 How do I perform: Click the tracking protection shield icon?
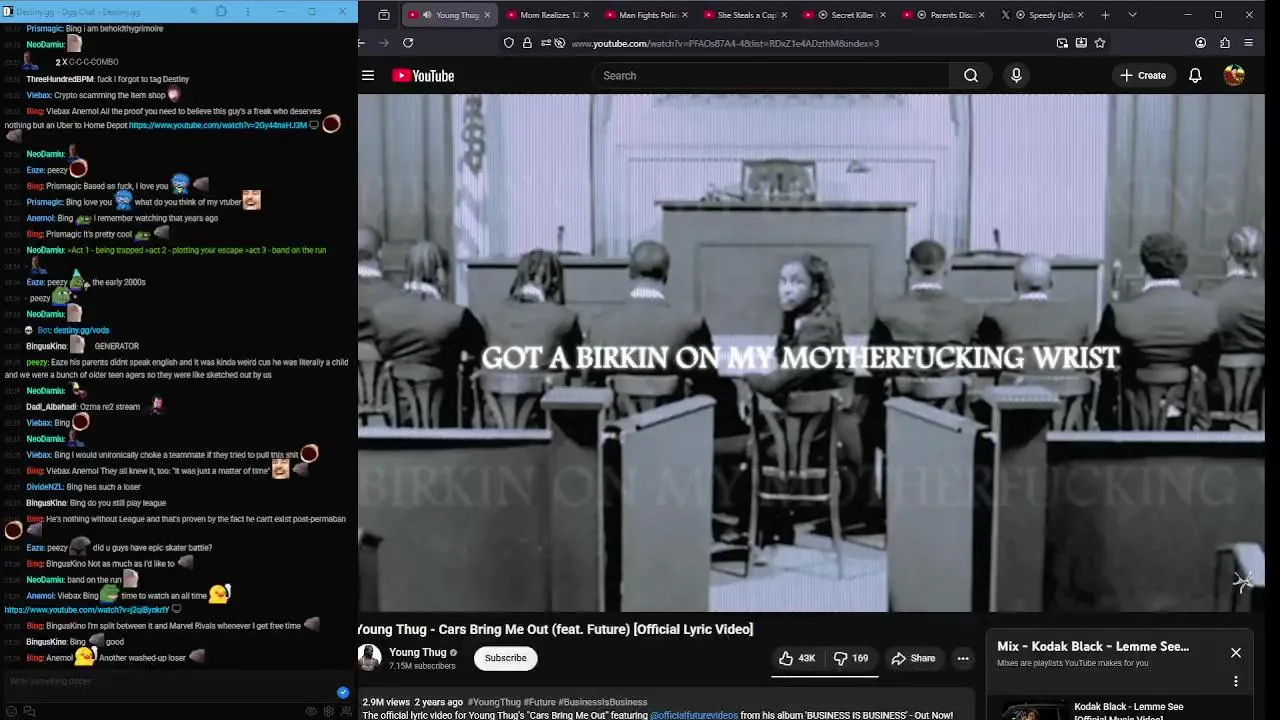coord(509,43)
